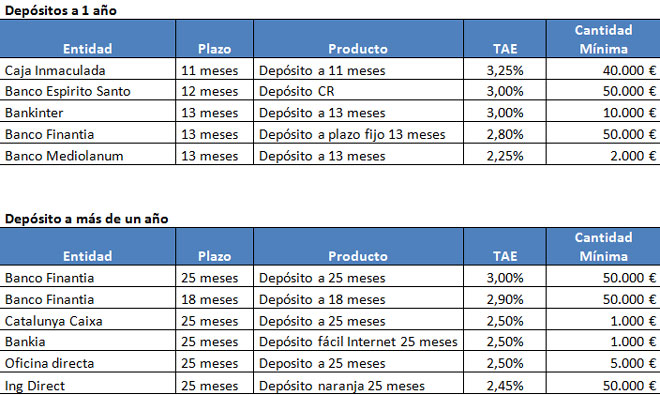Select the 3,25% TAE value

pos(505,69)
